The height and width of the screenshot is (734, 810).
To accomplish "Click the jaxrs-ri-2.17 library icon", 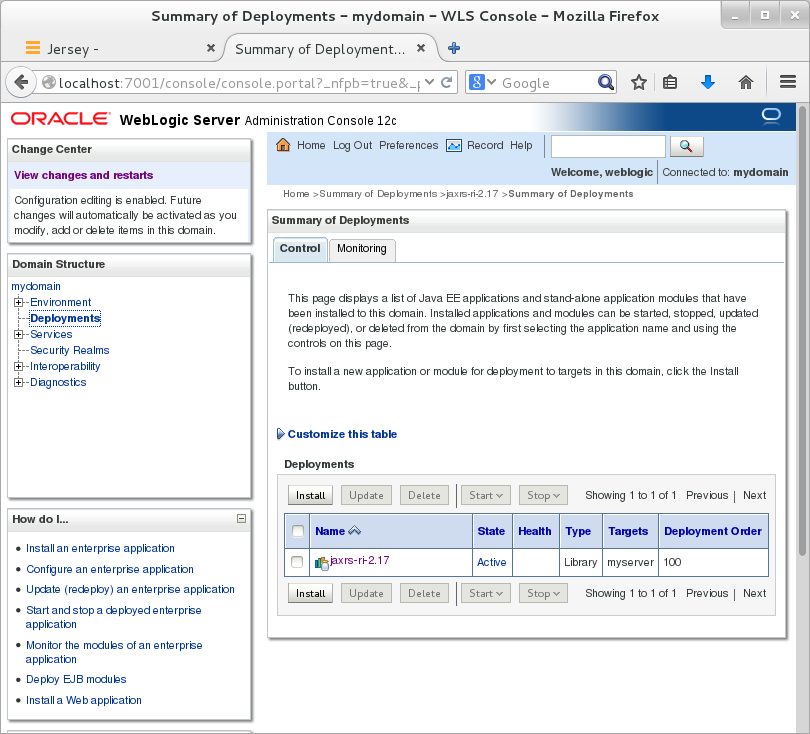I will [320, 561].
